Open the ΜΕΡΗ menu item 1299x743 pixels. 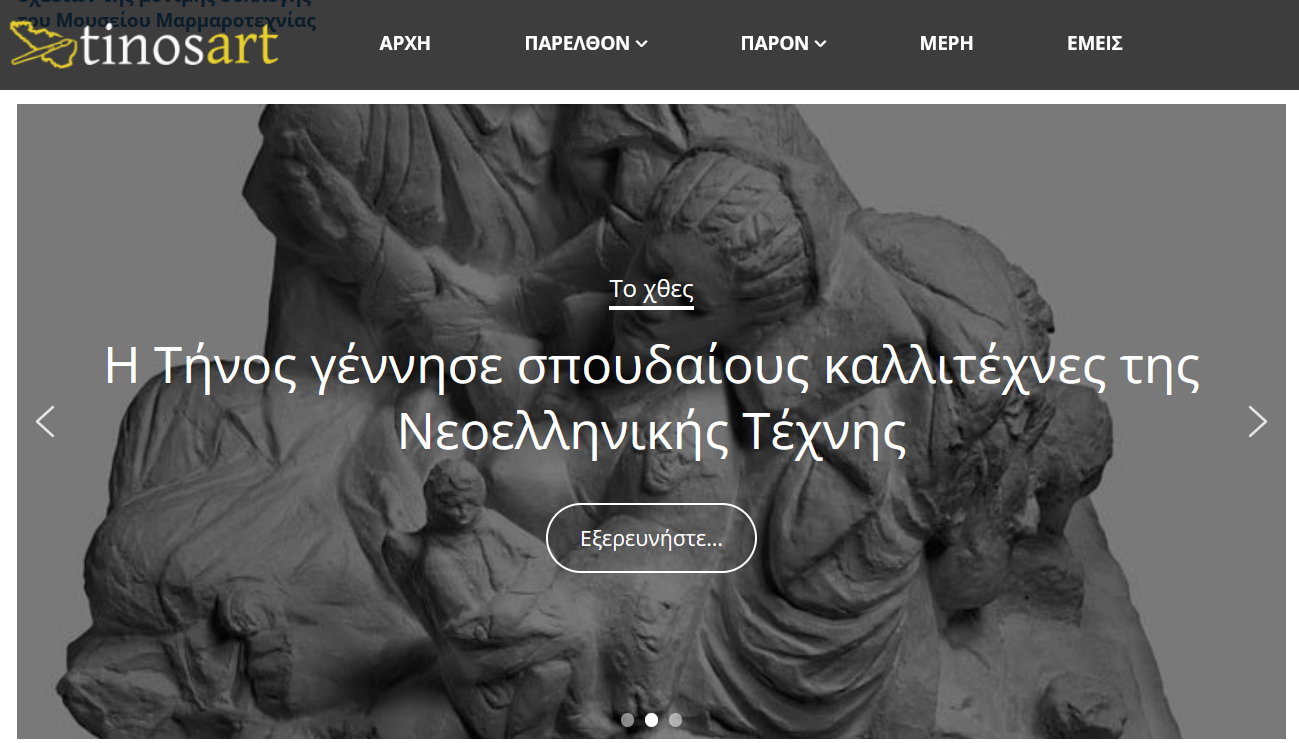pos(946,44)
